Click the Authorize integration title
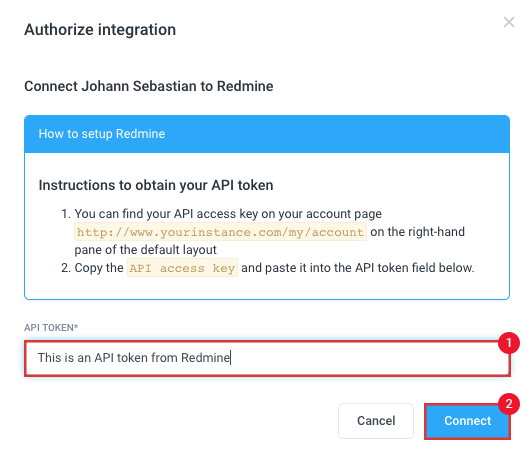Screen dimensions: 532x461 coord(100,30)
